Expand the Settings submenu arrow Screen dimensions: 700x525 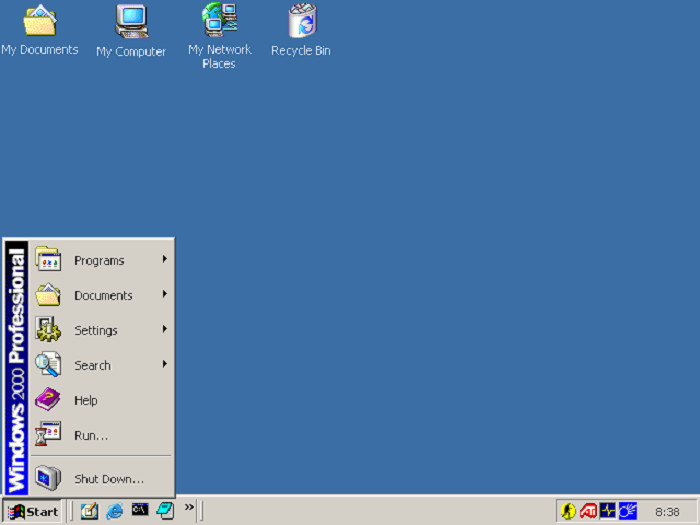pos(164,330)
